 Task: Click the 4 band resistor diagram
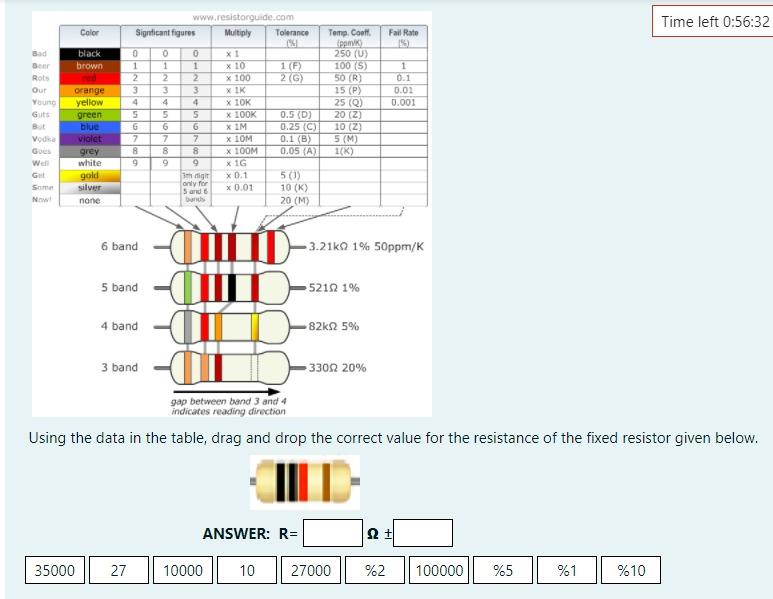(x=230, y=326)
